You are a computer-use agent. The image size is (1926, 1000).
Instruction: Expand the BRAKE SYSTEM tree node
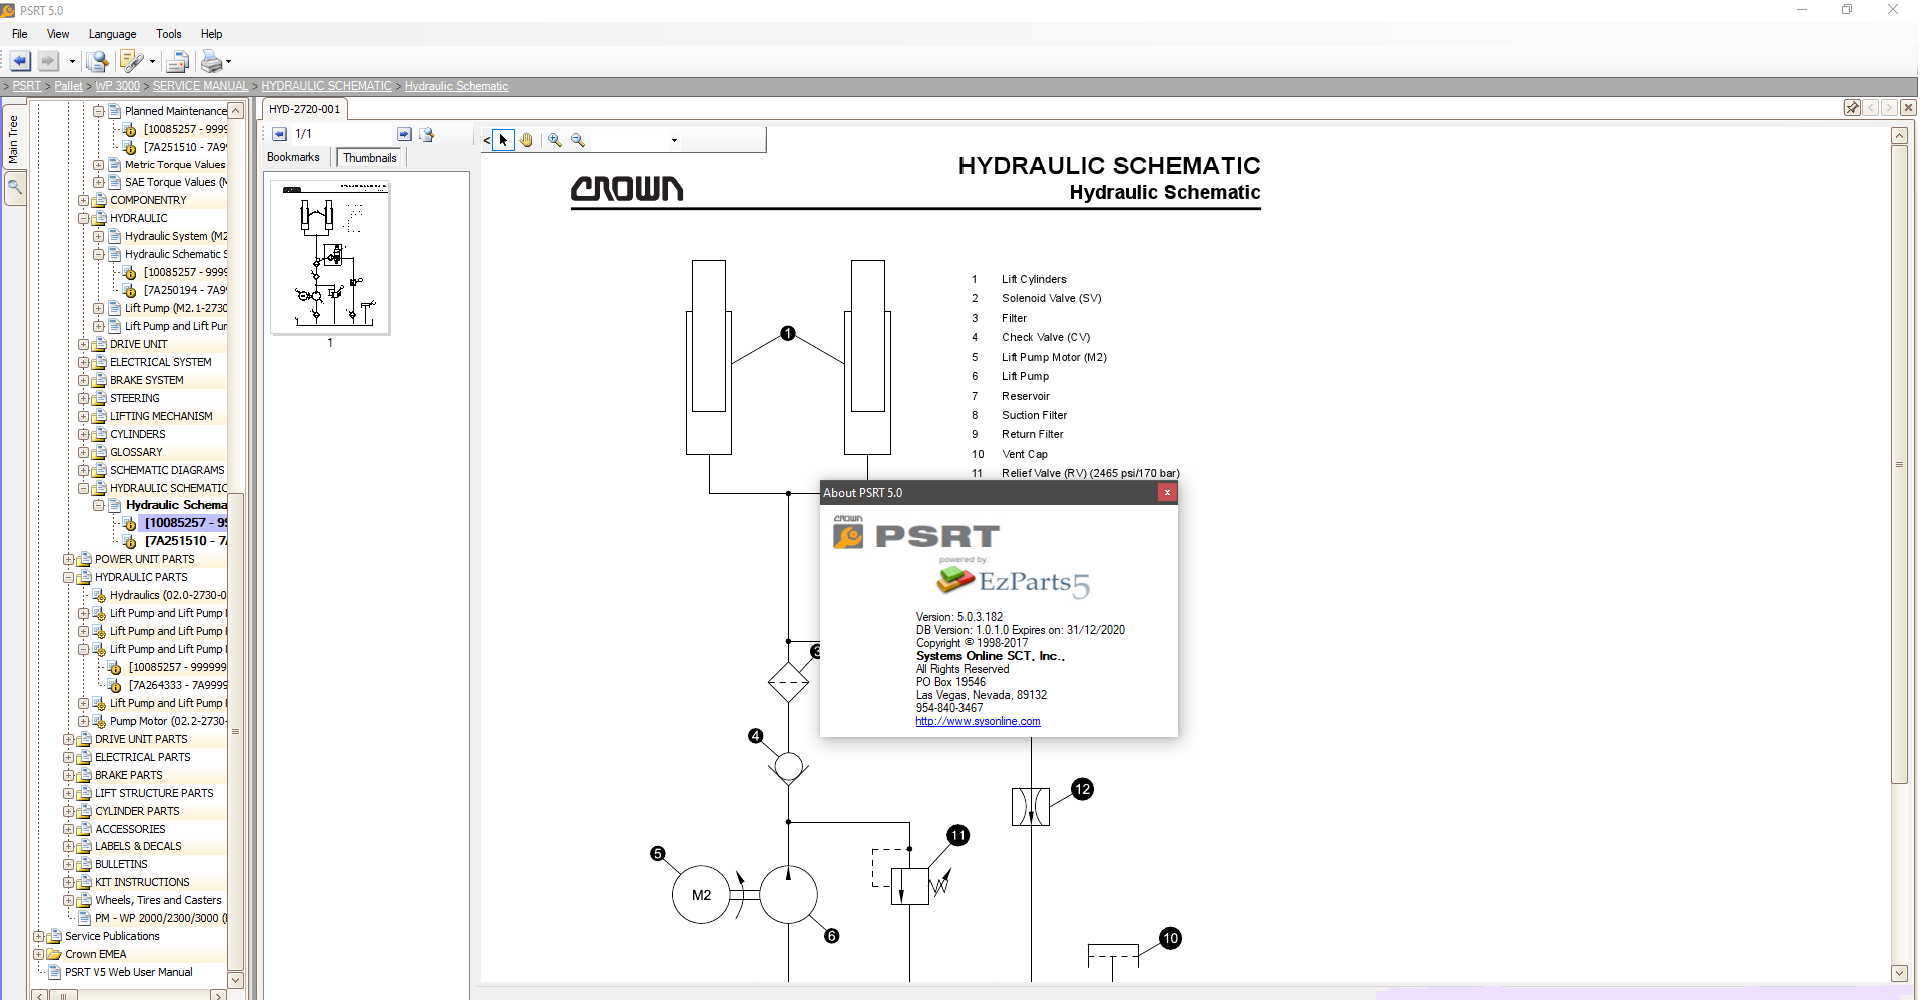click(x=84, y=381)
